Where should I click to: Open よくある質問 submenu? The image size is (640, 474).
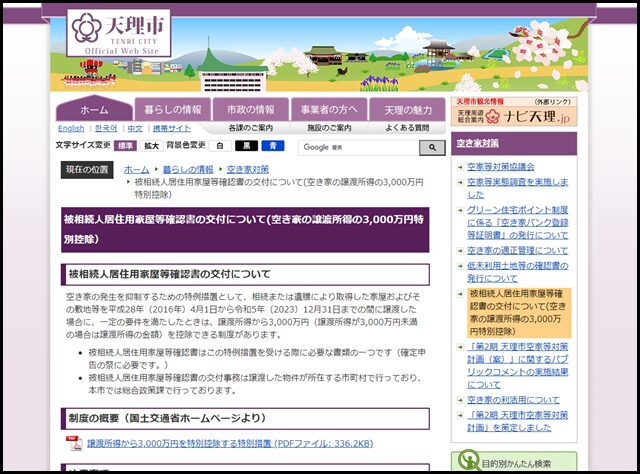coord(407,128)
